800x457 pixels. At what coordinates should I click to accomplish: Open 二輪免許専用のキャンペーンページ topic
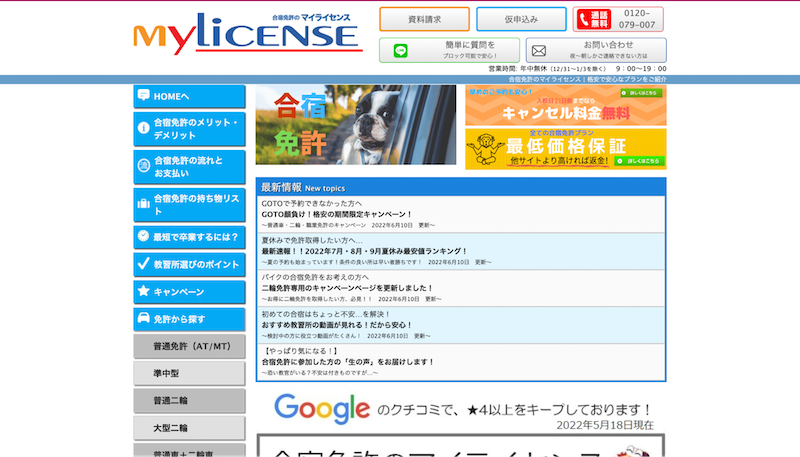[x=347, y=288]
